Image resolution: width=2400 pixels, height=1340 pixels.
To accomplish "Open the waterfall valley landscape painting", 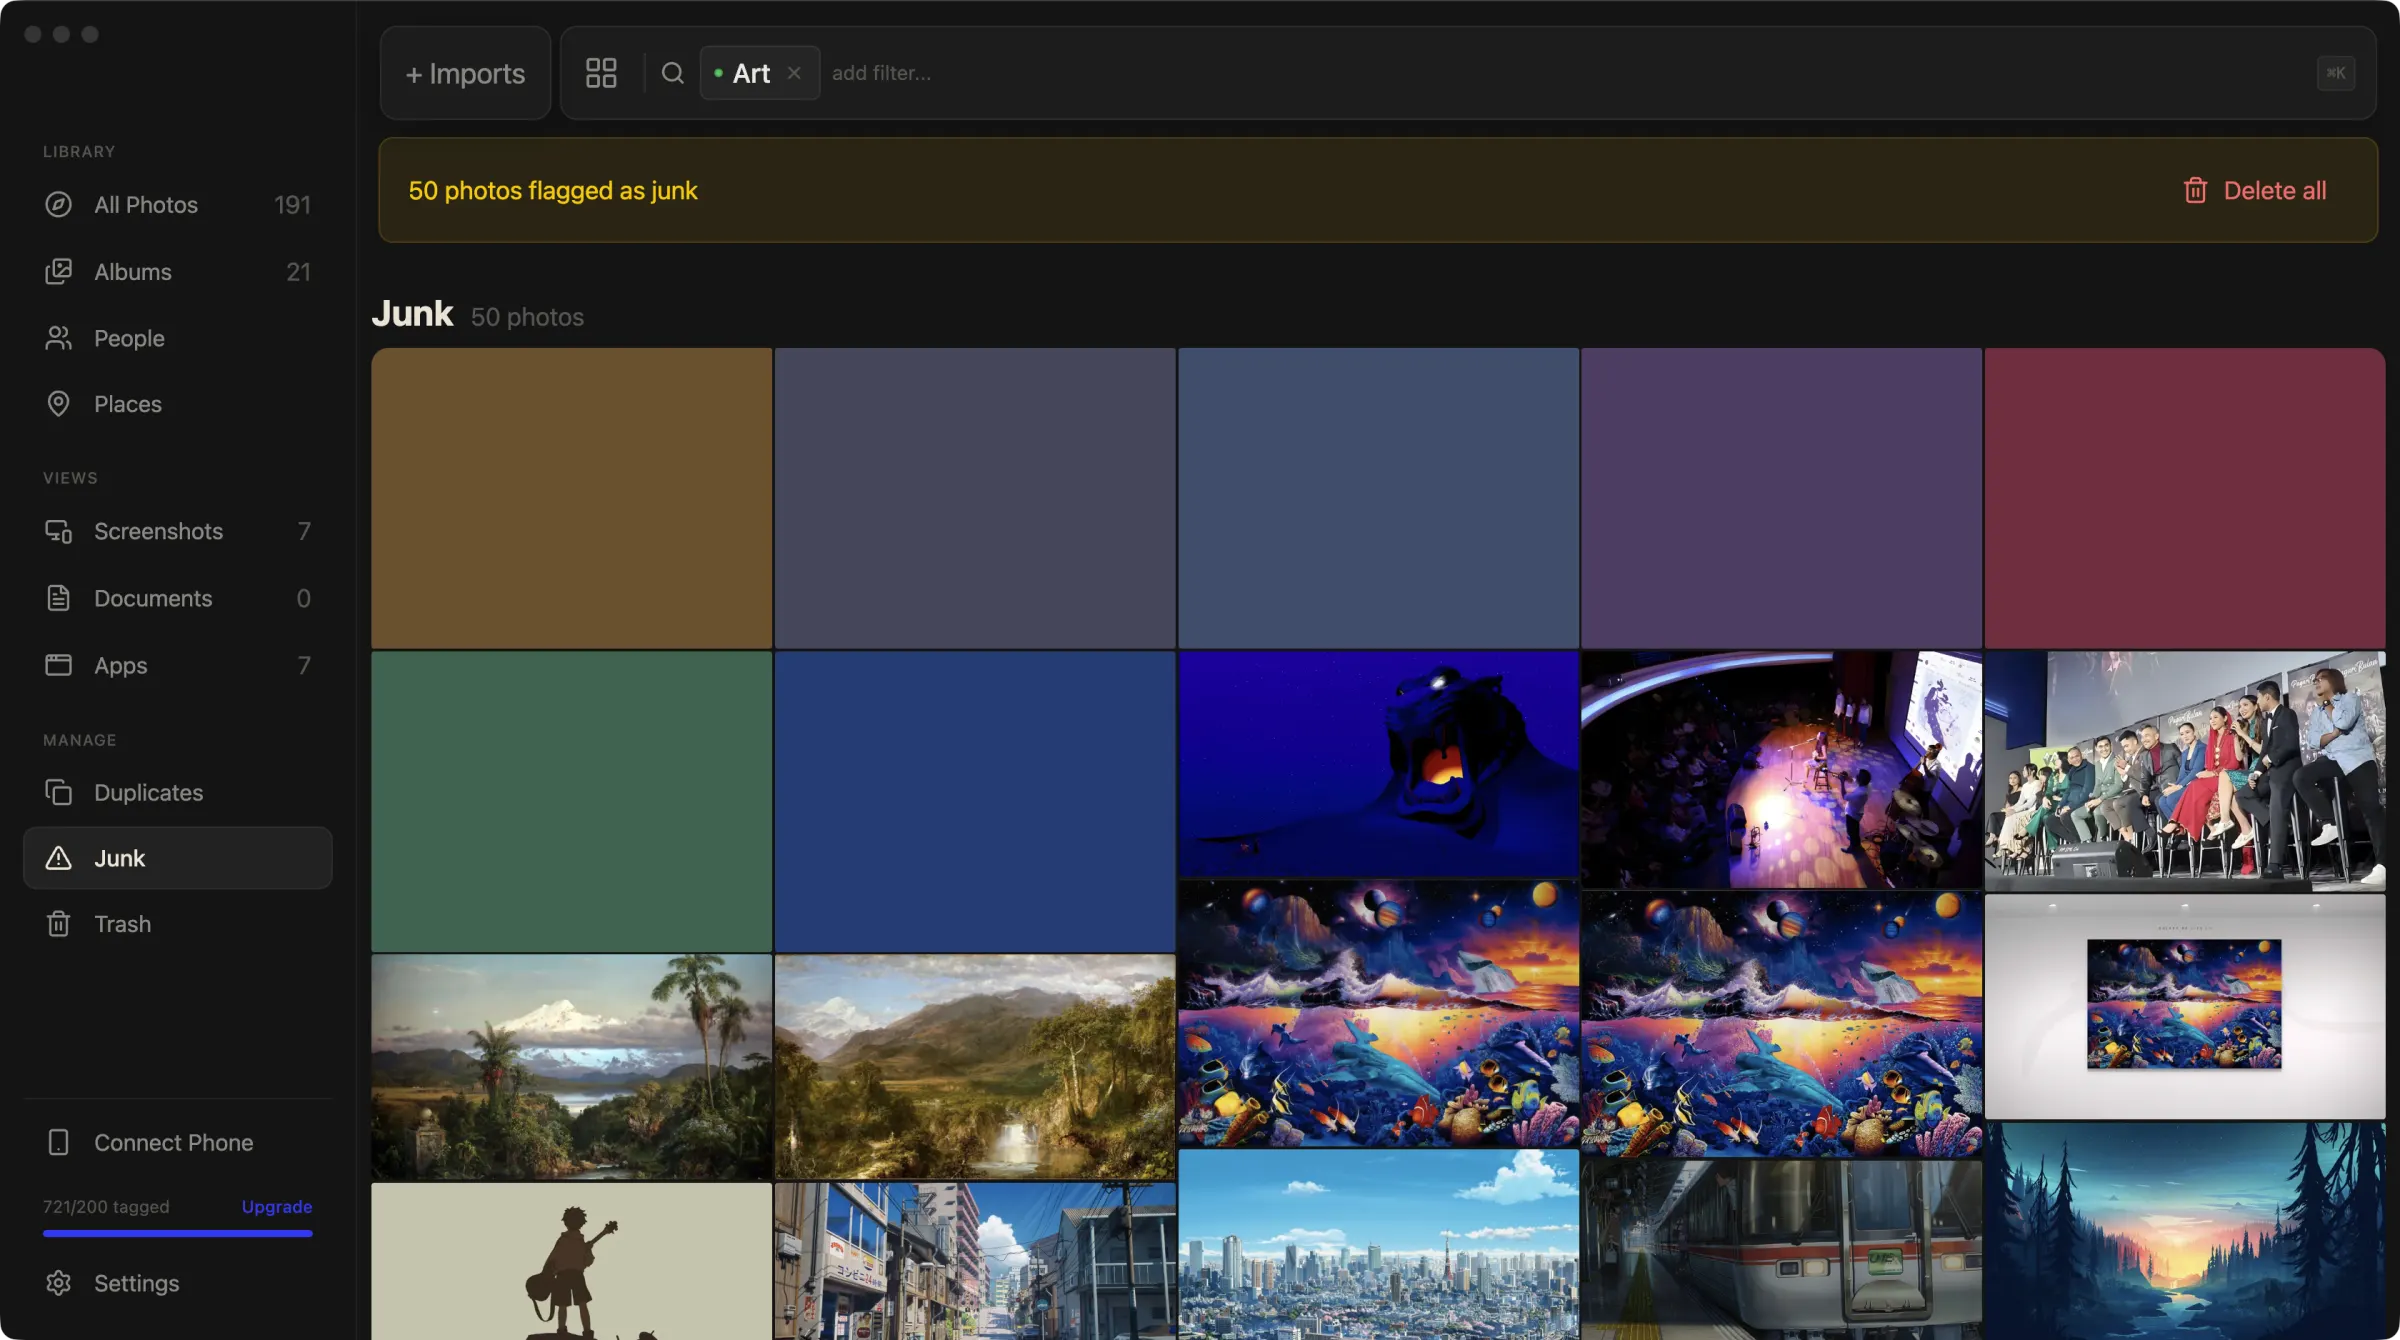I will (x=975, y=1067).
